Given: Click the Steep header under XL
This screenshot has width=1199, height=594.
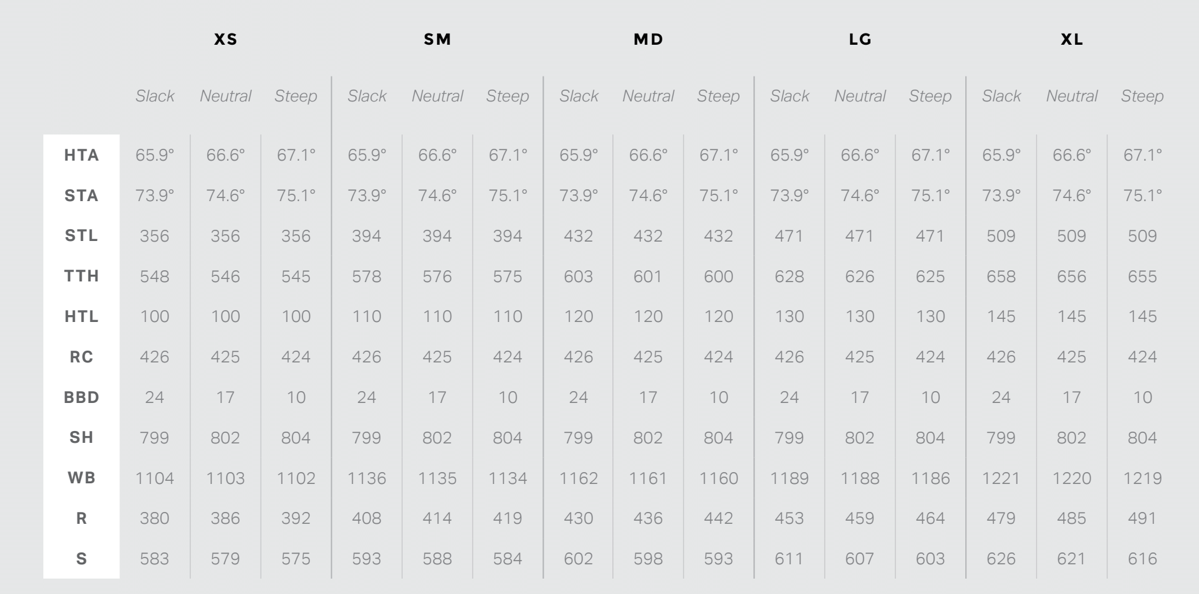Looking at the screenshot, I should (1142, 96).
